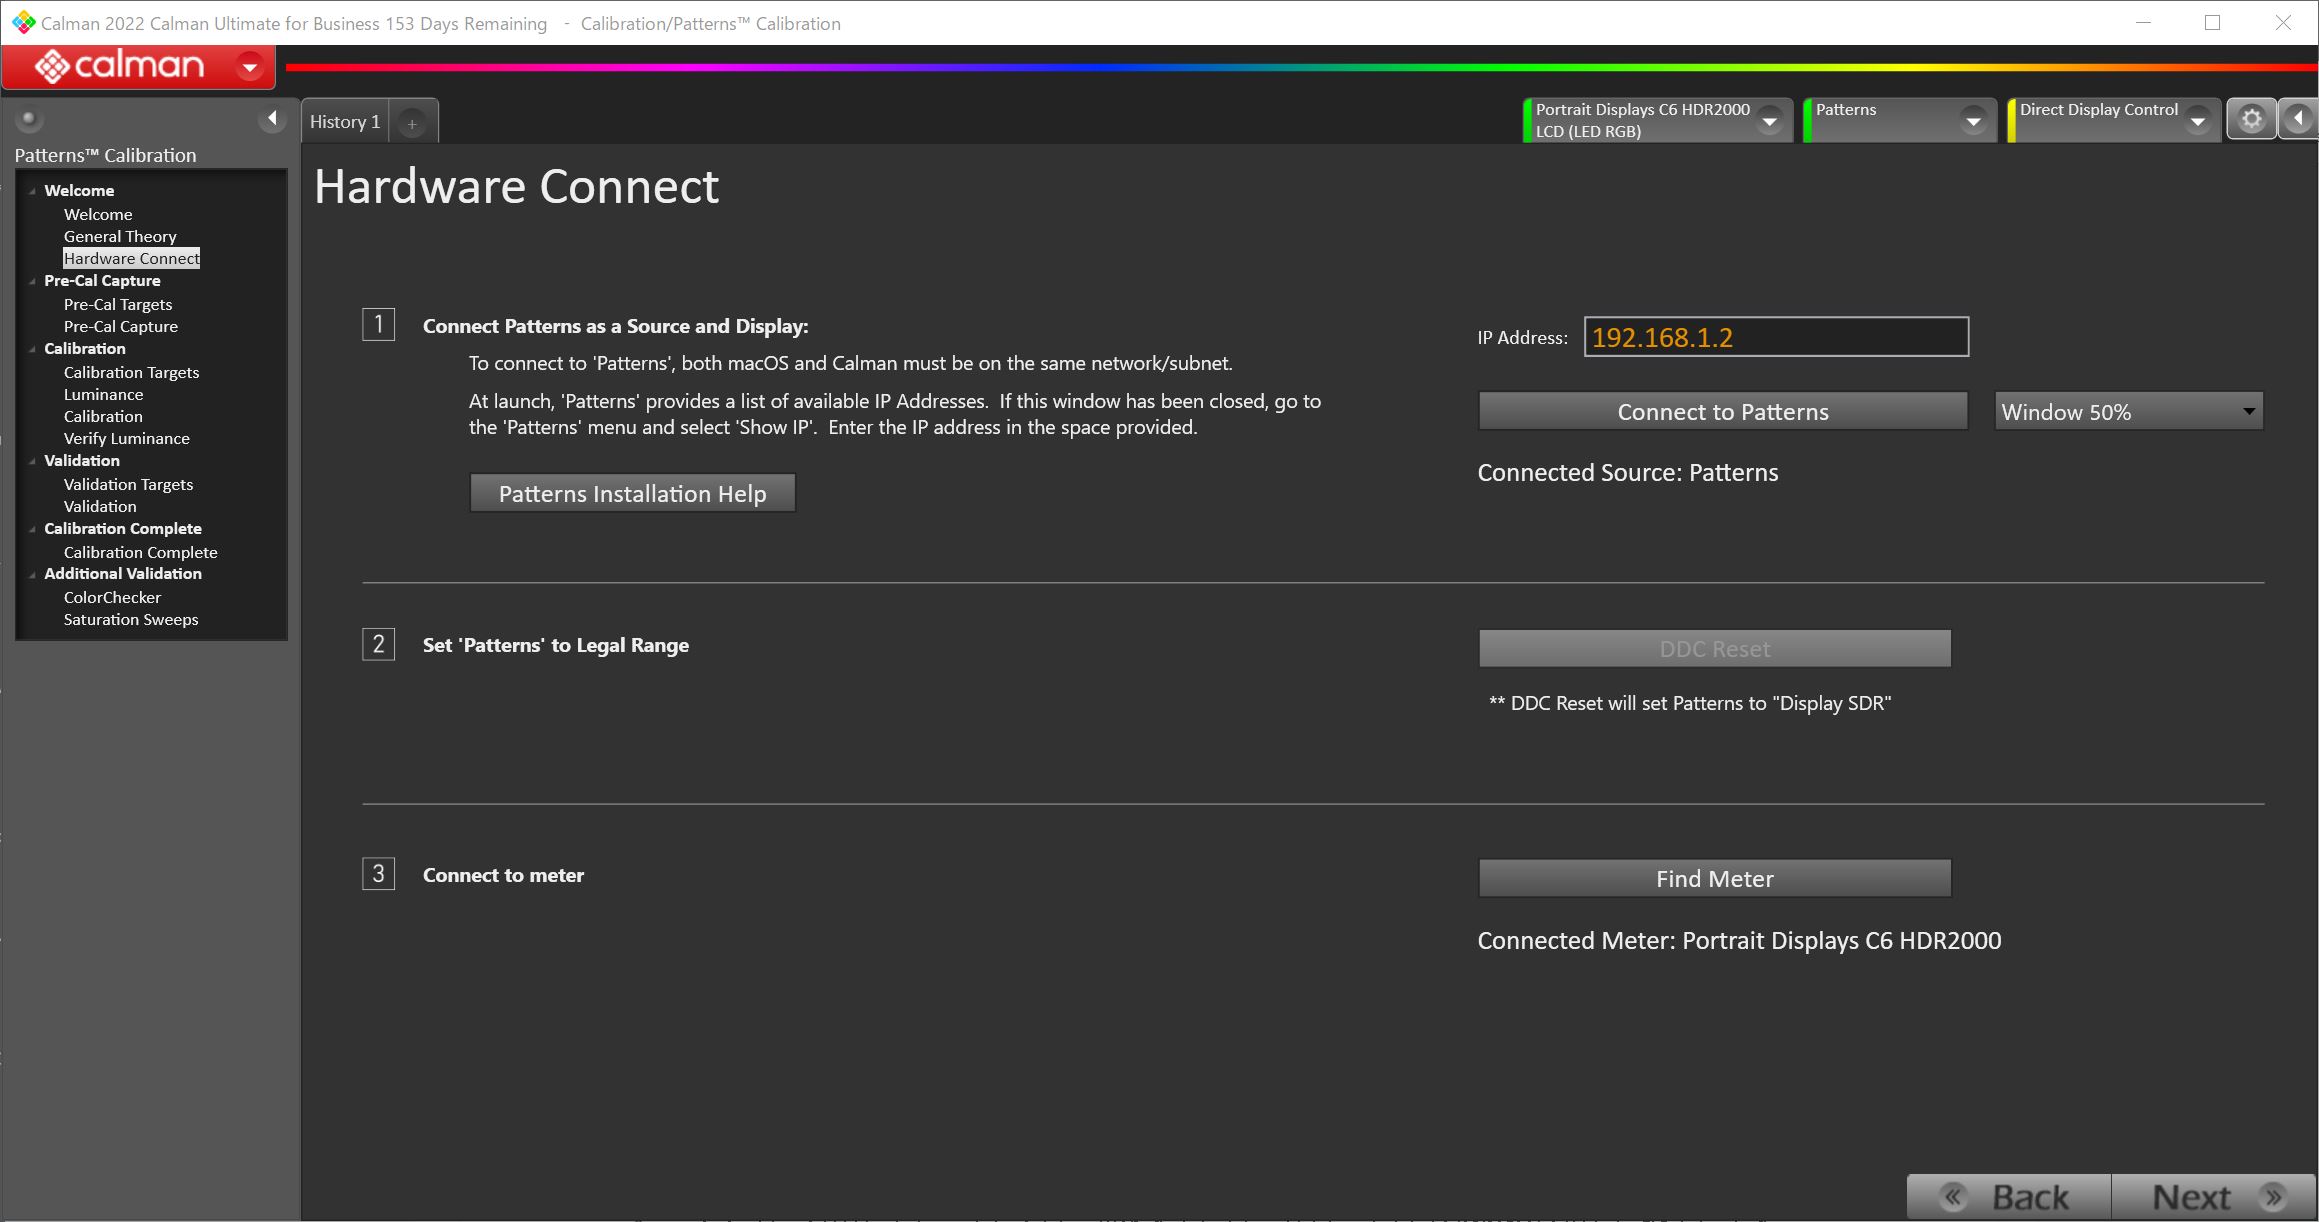The height and width of the screenshot is (1222, 2319).
Task: Click the red Calman menu dropdown arrow
Action: (250, 67)
